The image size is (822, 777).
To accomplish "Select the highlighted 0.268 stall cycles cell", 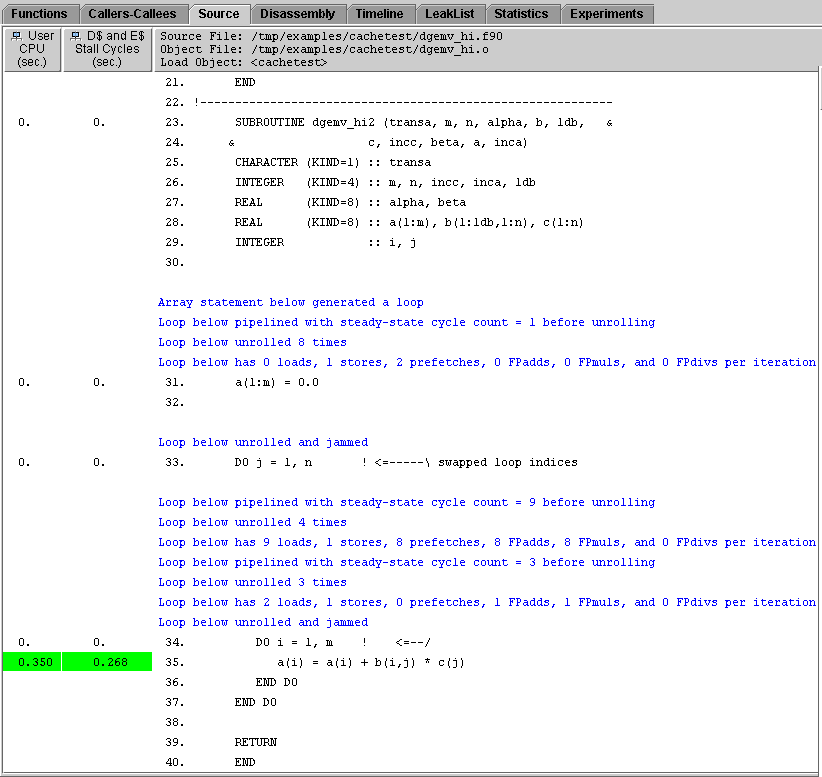I will (x=107, y=662).
